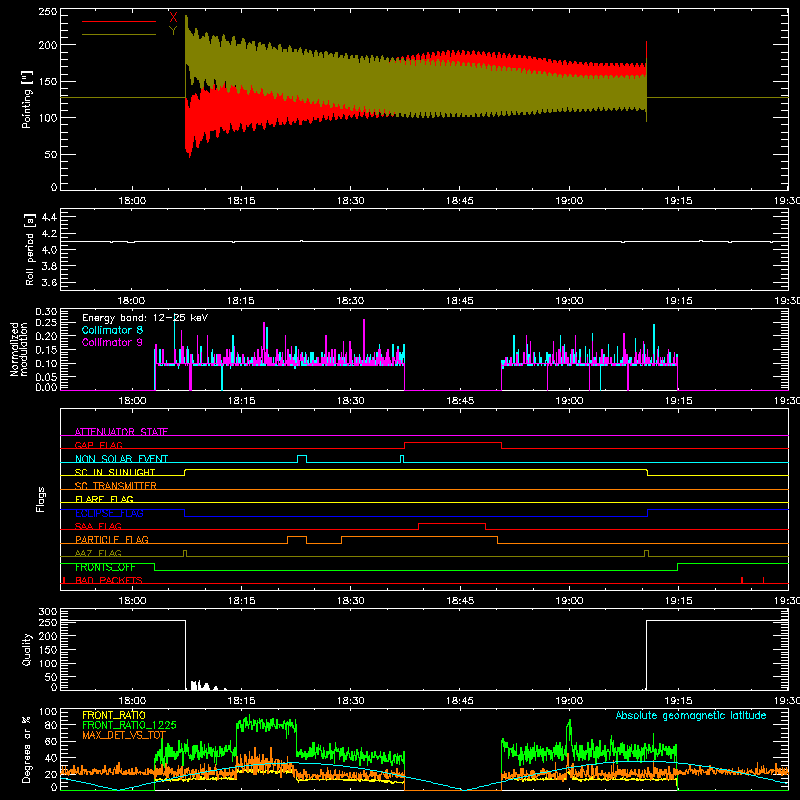The height and width of the screenshot is (800, 800).
Task: Click the 19:15 tick label under Flags plot
Action: click(678, 601)
